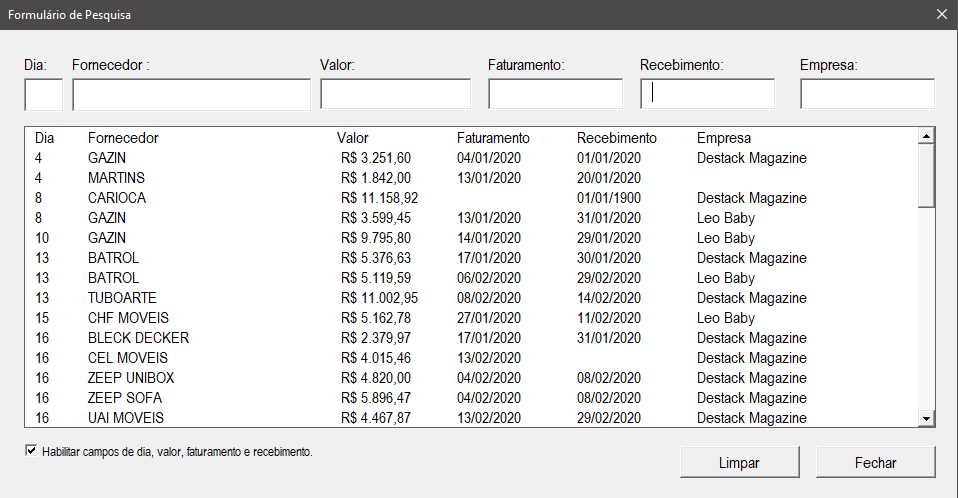Image resolution: width=958 pixels, height=498 pixels.
Task: Click the Fechar button
Action: click(876, 463)
